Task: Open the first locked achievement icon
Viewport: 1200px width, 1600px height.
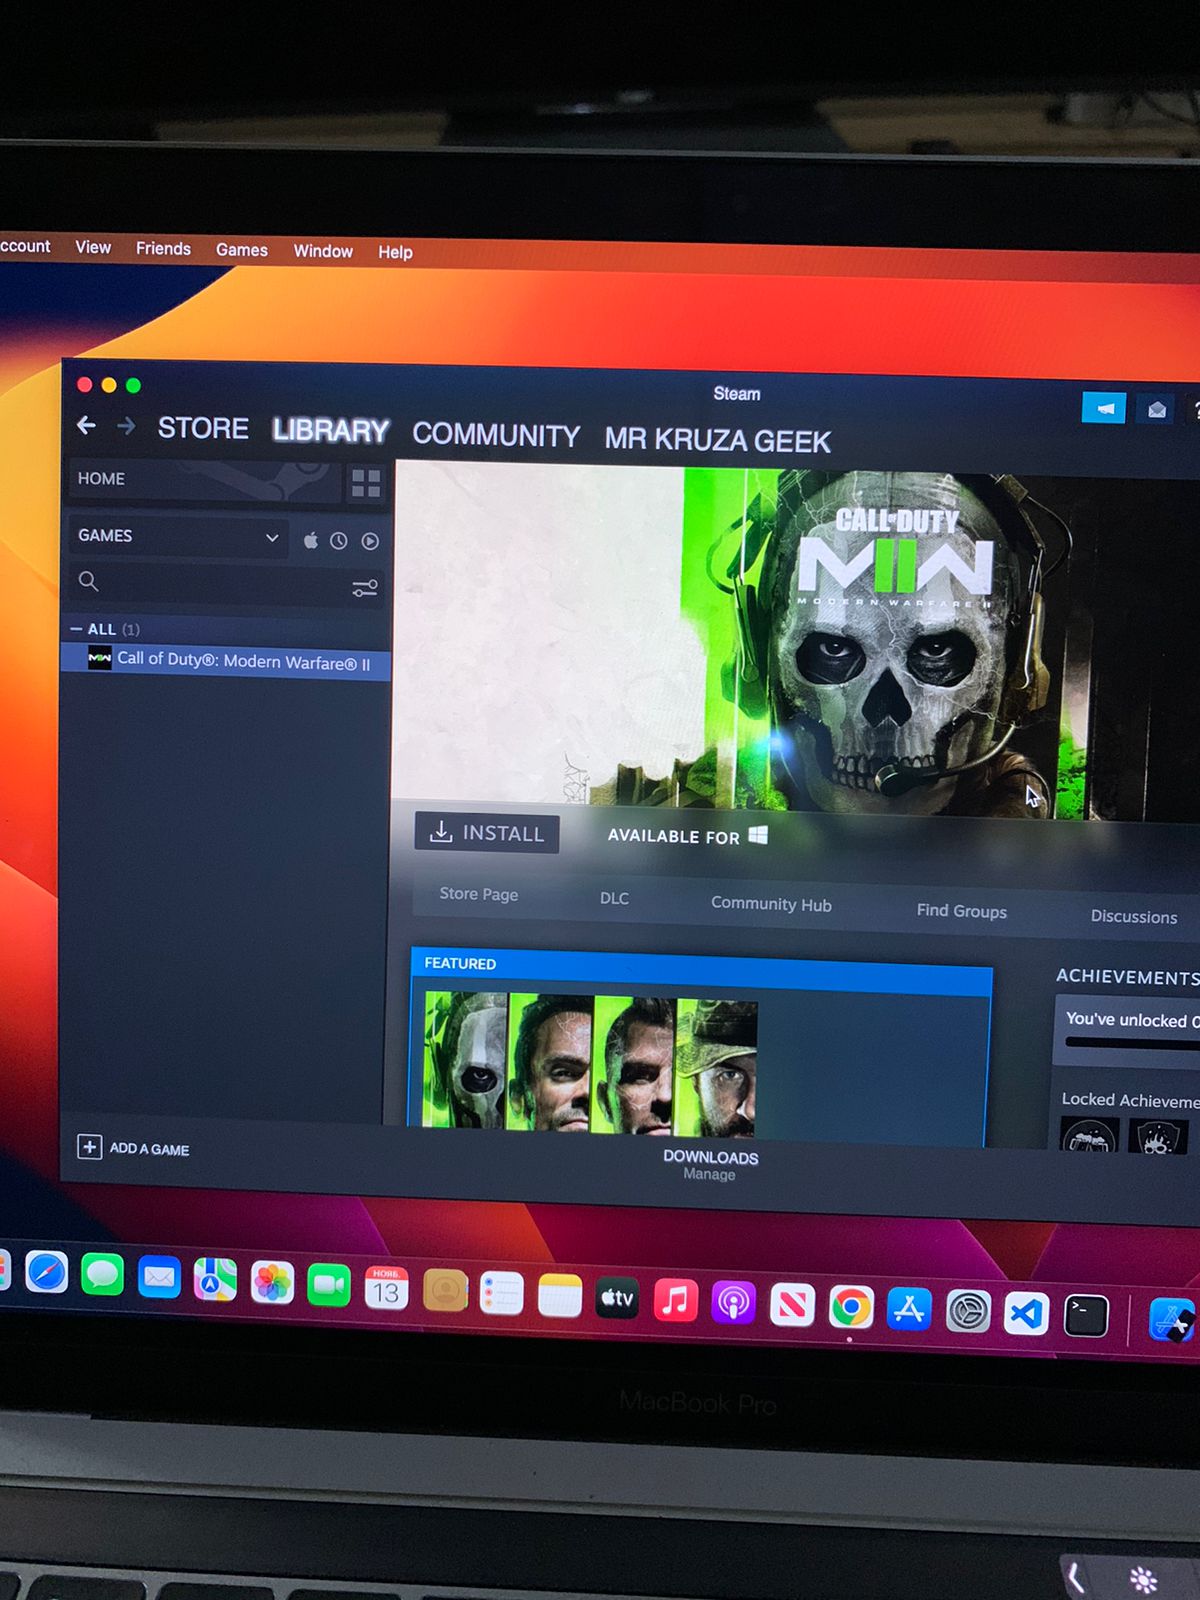Action: pos(1089,1136)
